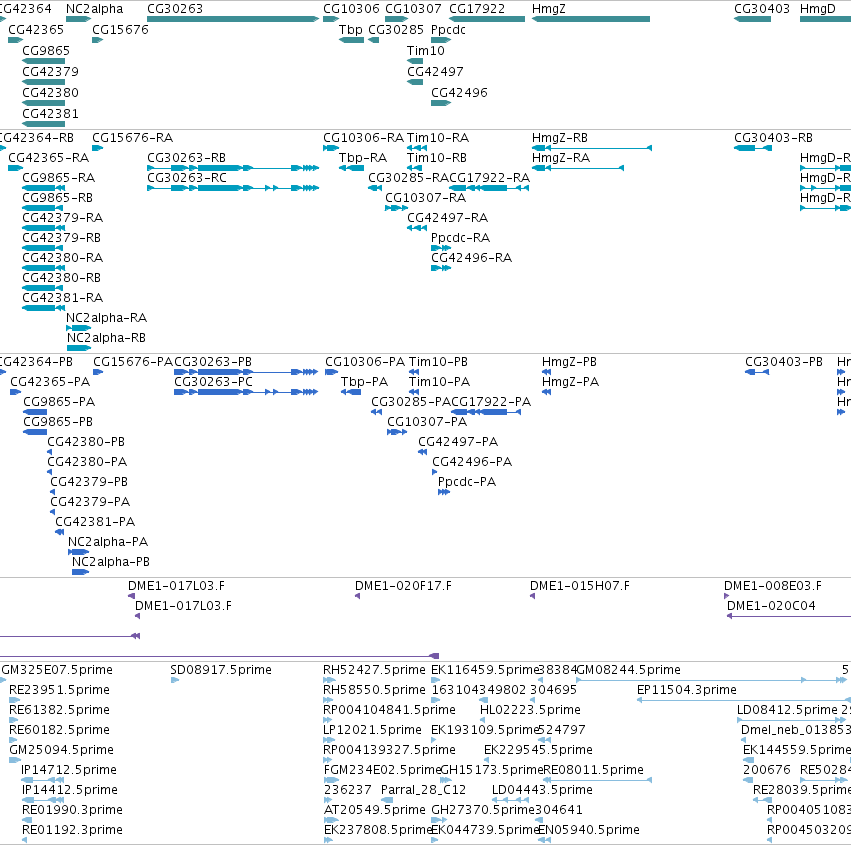Select protein label CG30263-PB
Viewport: 851px width, 845px height.
click(213, 361)
